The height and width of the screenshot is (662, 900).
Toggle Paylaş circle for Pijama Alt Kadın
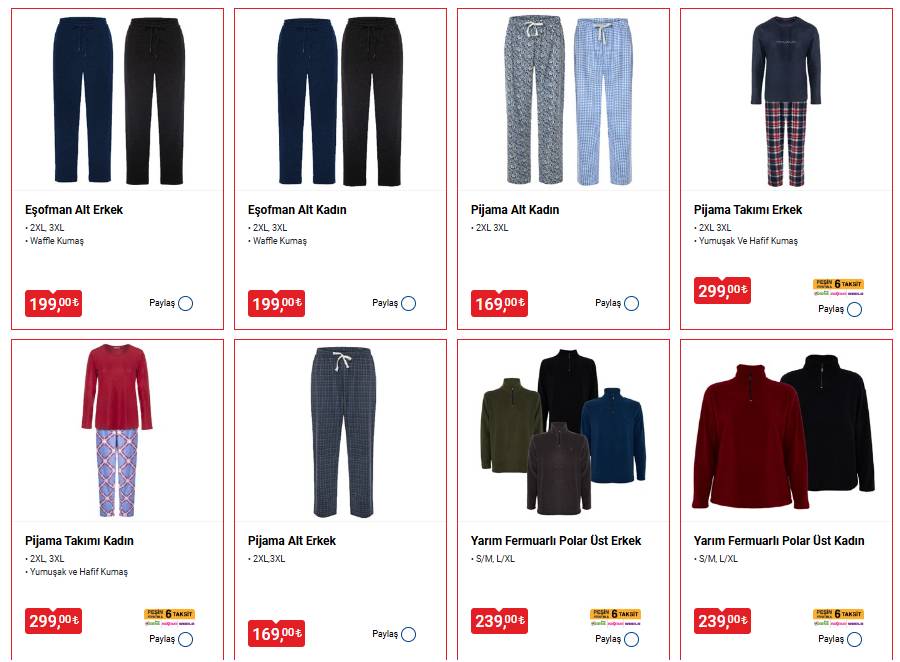631,303
